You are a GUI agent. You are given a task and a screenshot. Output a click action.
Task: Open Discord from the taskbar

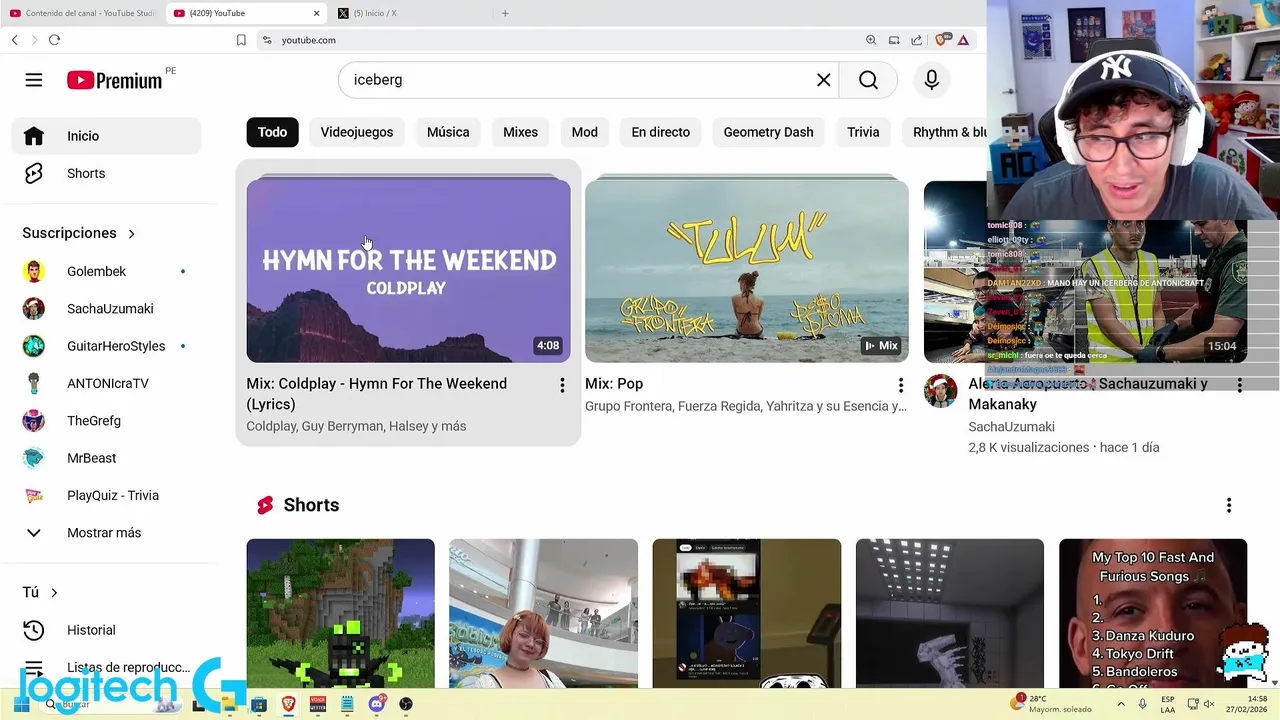click(376, 704)
